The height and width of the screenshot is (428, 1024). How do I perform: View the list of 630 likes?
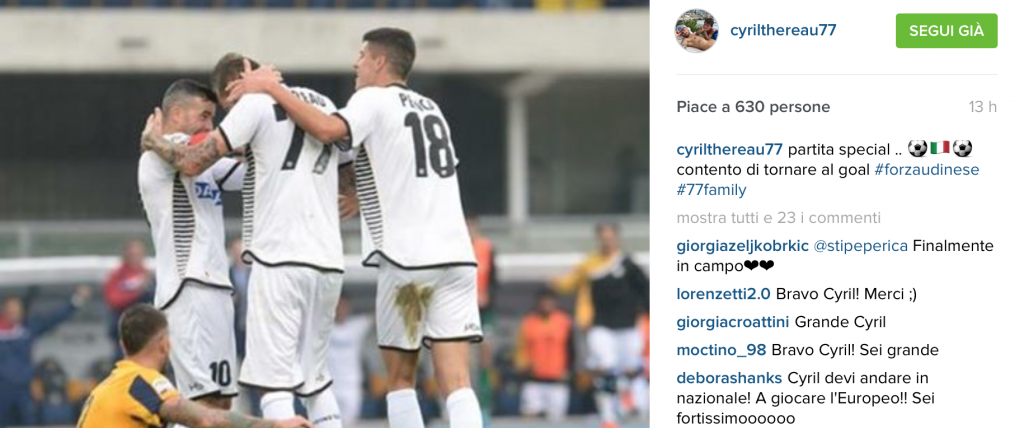tap(753, 107)
